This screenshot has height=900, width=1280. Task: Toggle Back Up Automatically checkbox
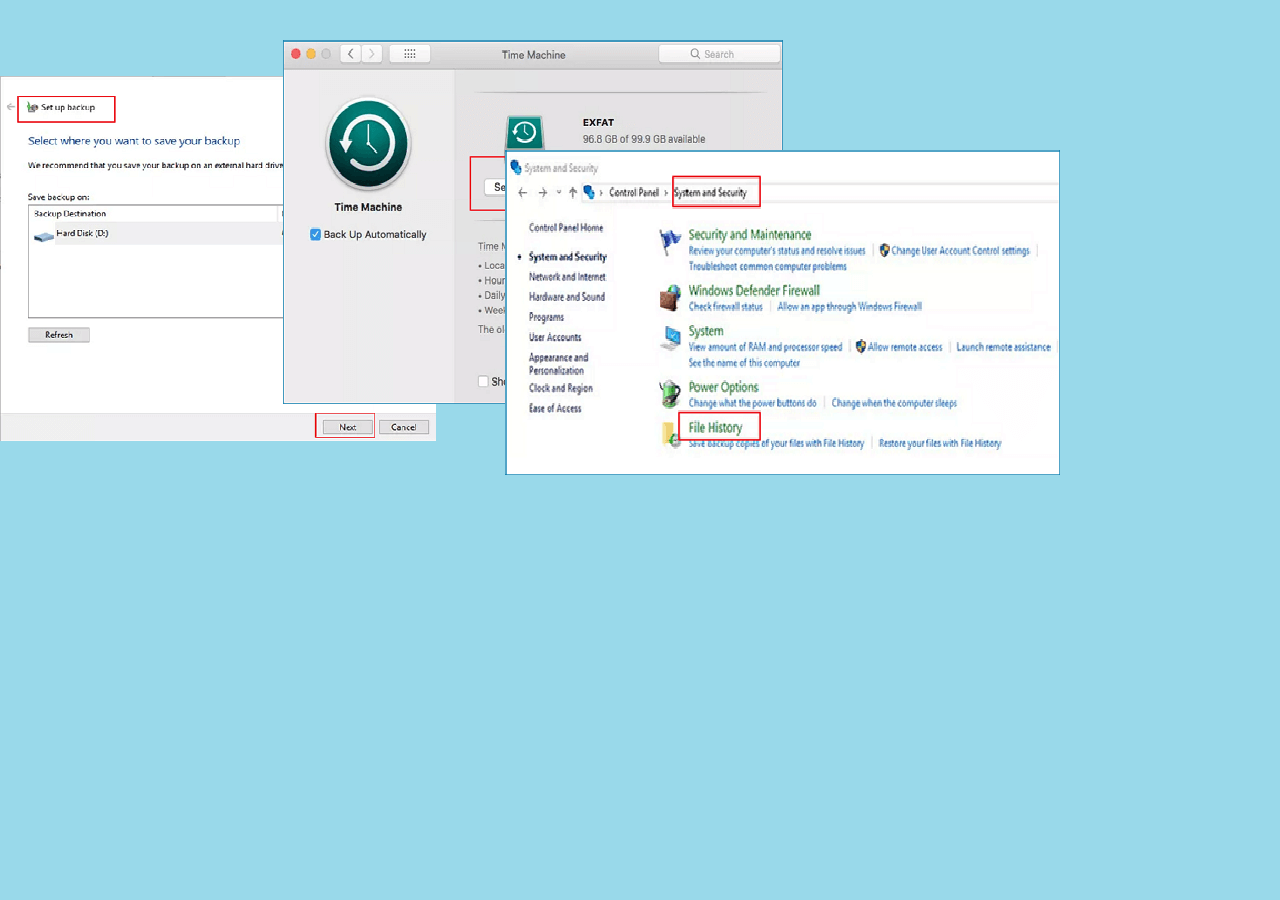(x=315, y=235)
